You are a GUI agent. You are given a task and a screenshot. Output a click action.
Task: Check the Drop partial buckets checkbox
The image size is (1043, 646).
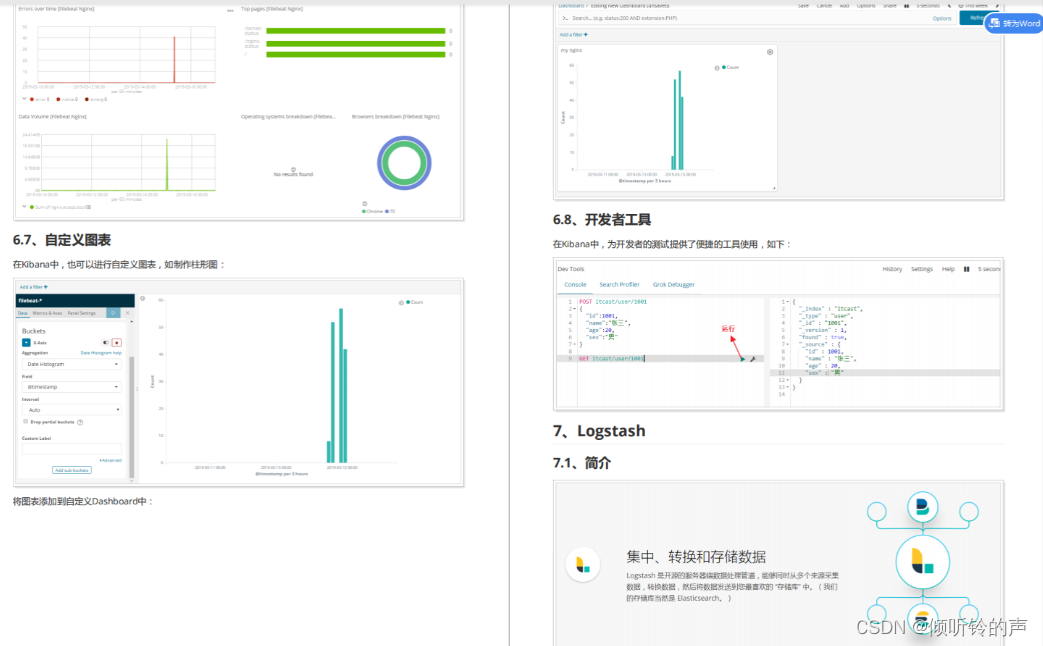26,422
